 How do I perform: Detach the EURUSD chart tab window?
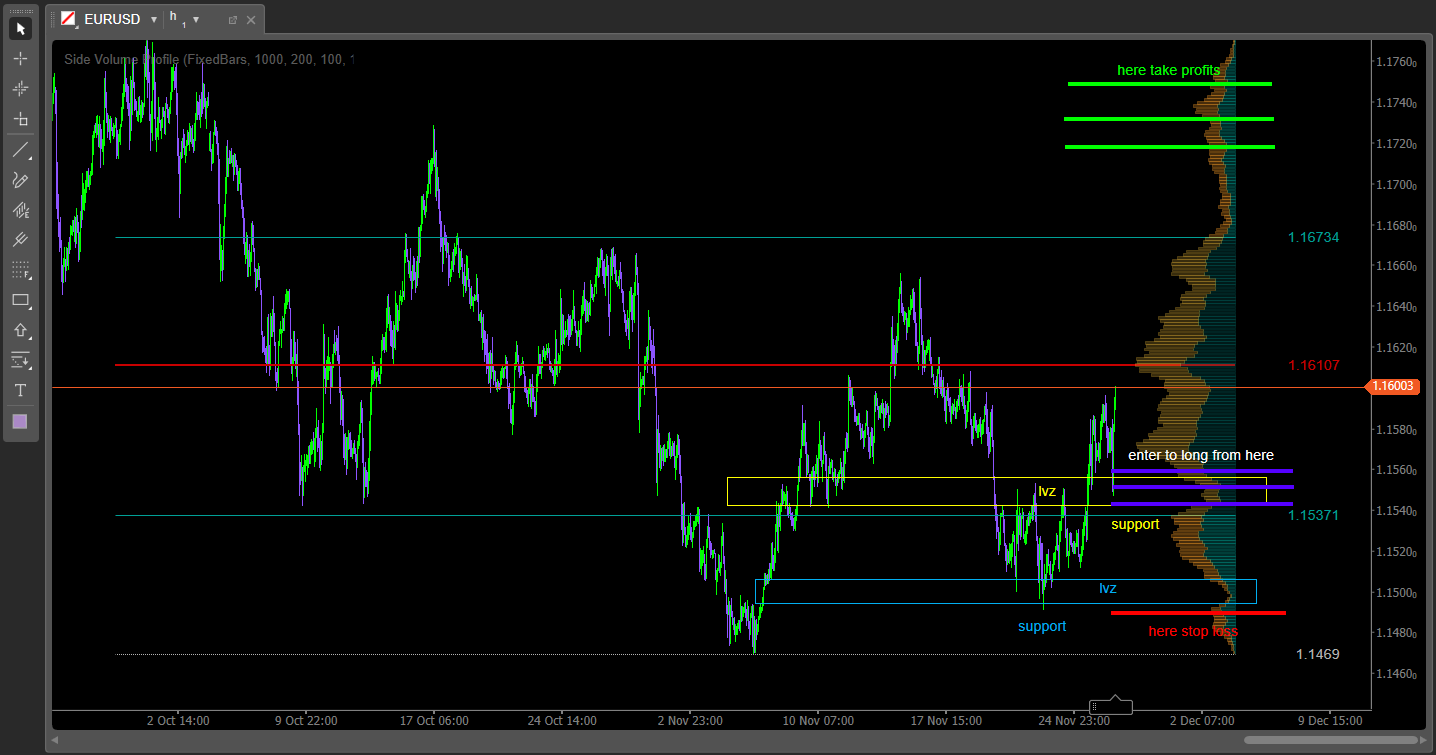233,19
